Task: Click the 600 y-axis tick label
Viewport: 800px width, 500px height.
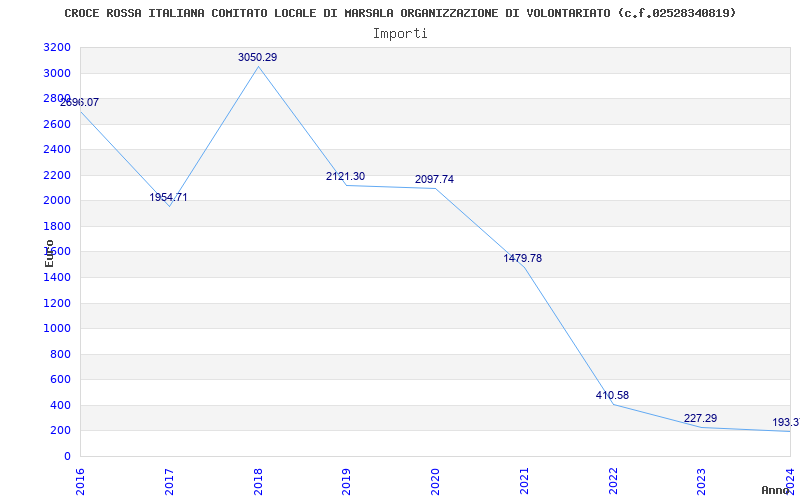Action: tap(61, 380)
